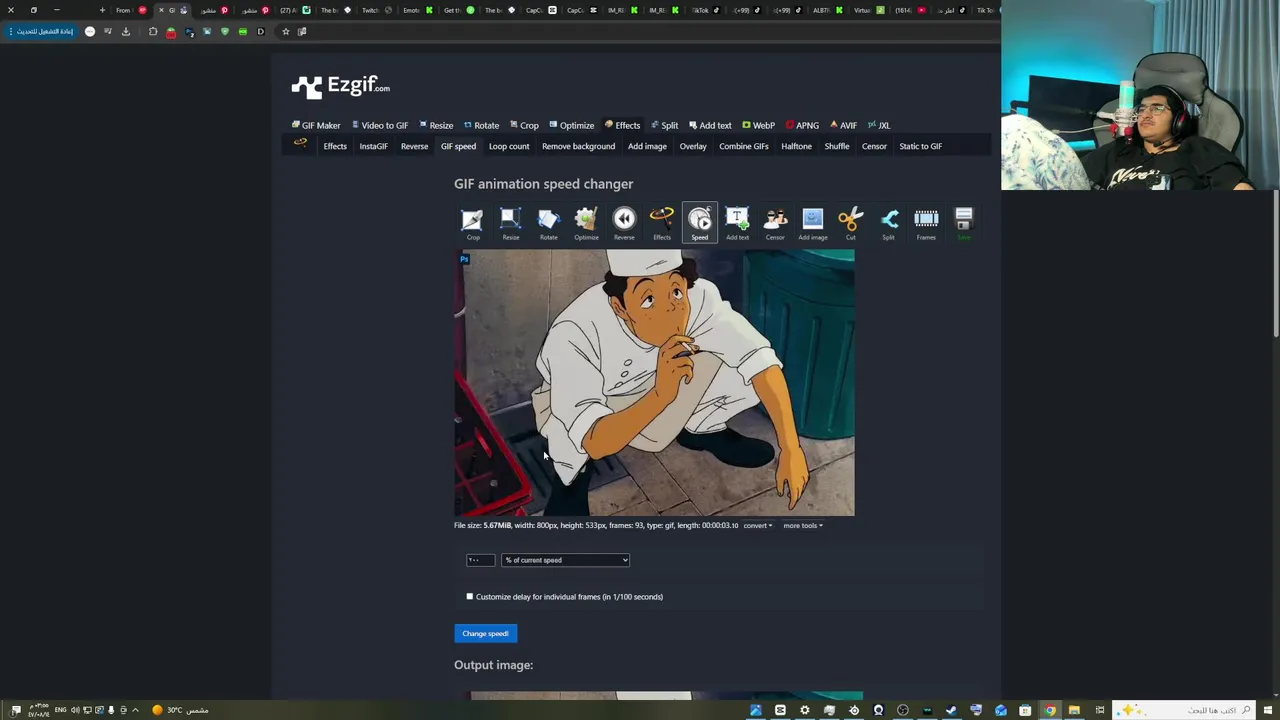Image resolution: width=1280 pixels, height=720 pixels.
Task: Select the Cut scissors tool icon
Action: (851, 223)
